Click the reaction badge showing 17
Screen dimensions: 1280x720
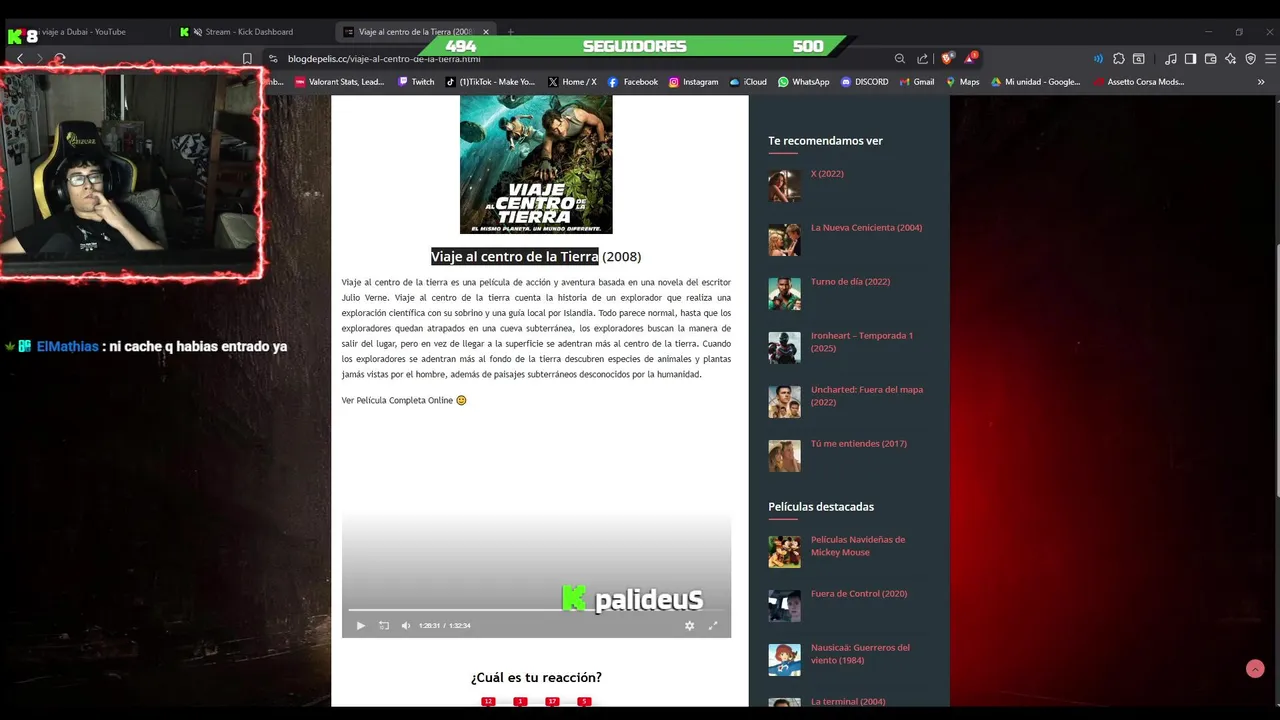(552, 702)
